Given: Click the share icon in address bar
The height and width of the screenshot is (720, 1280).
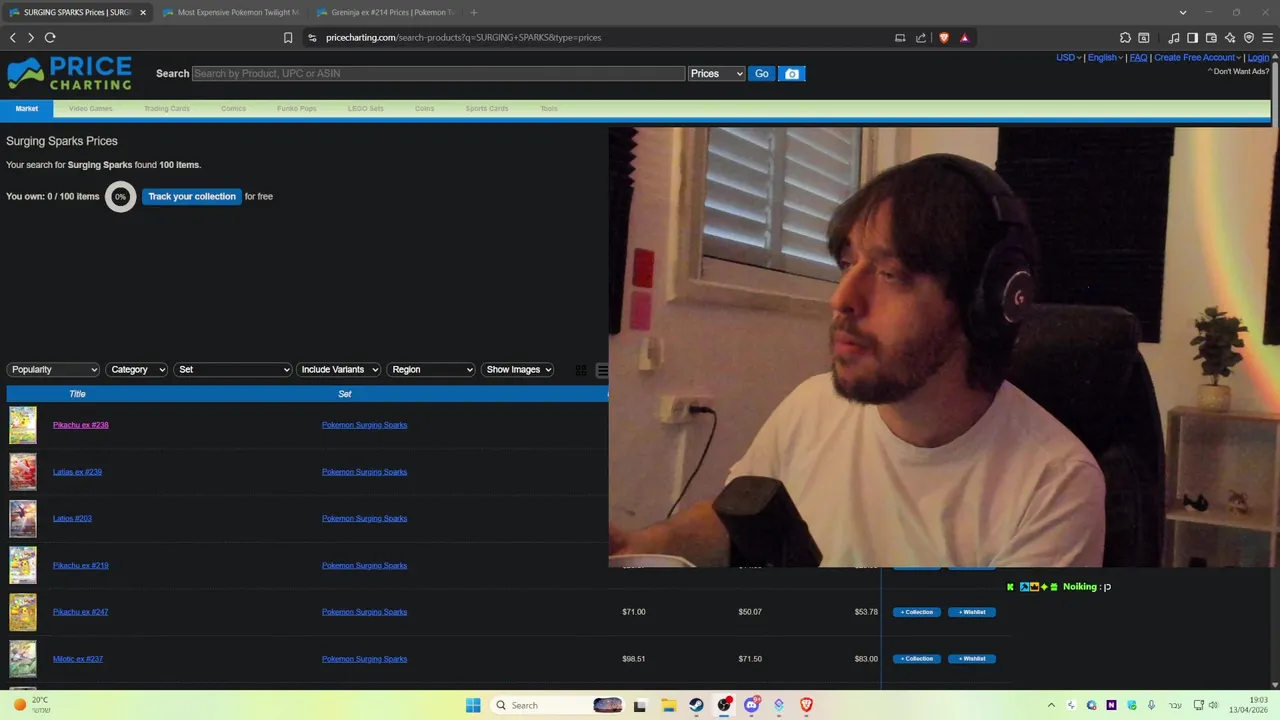Looking at the screenshot, I should click(921, 38).
